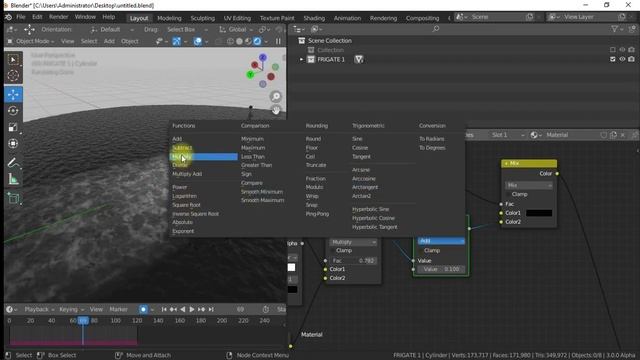Toggle viewport gizmos visibility button
640x360 pixels.
click(176, 41)
